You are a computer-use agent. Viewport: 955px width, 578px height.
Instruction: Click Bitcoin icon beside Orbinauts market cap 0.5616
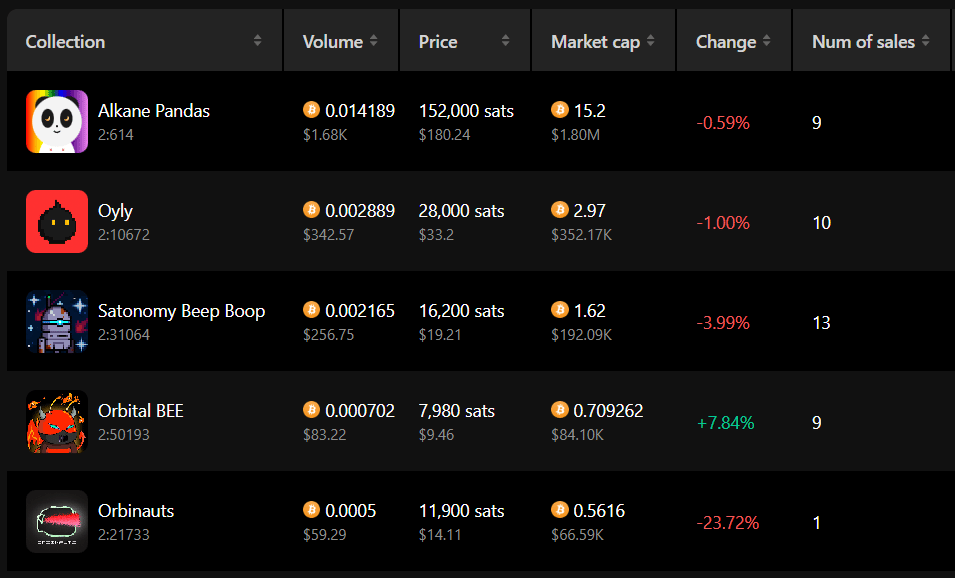560,509
